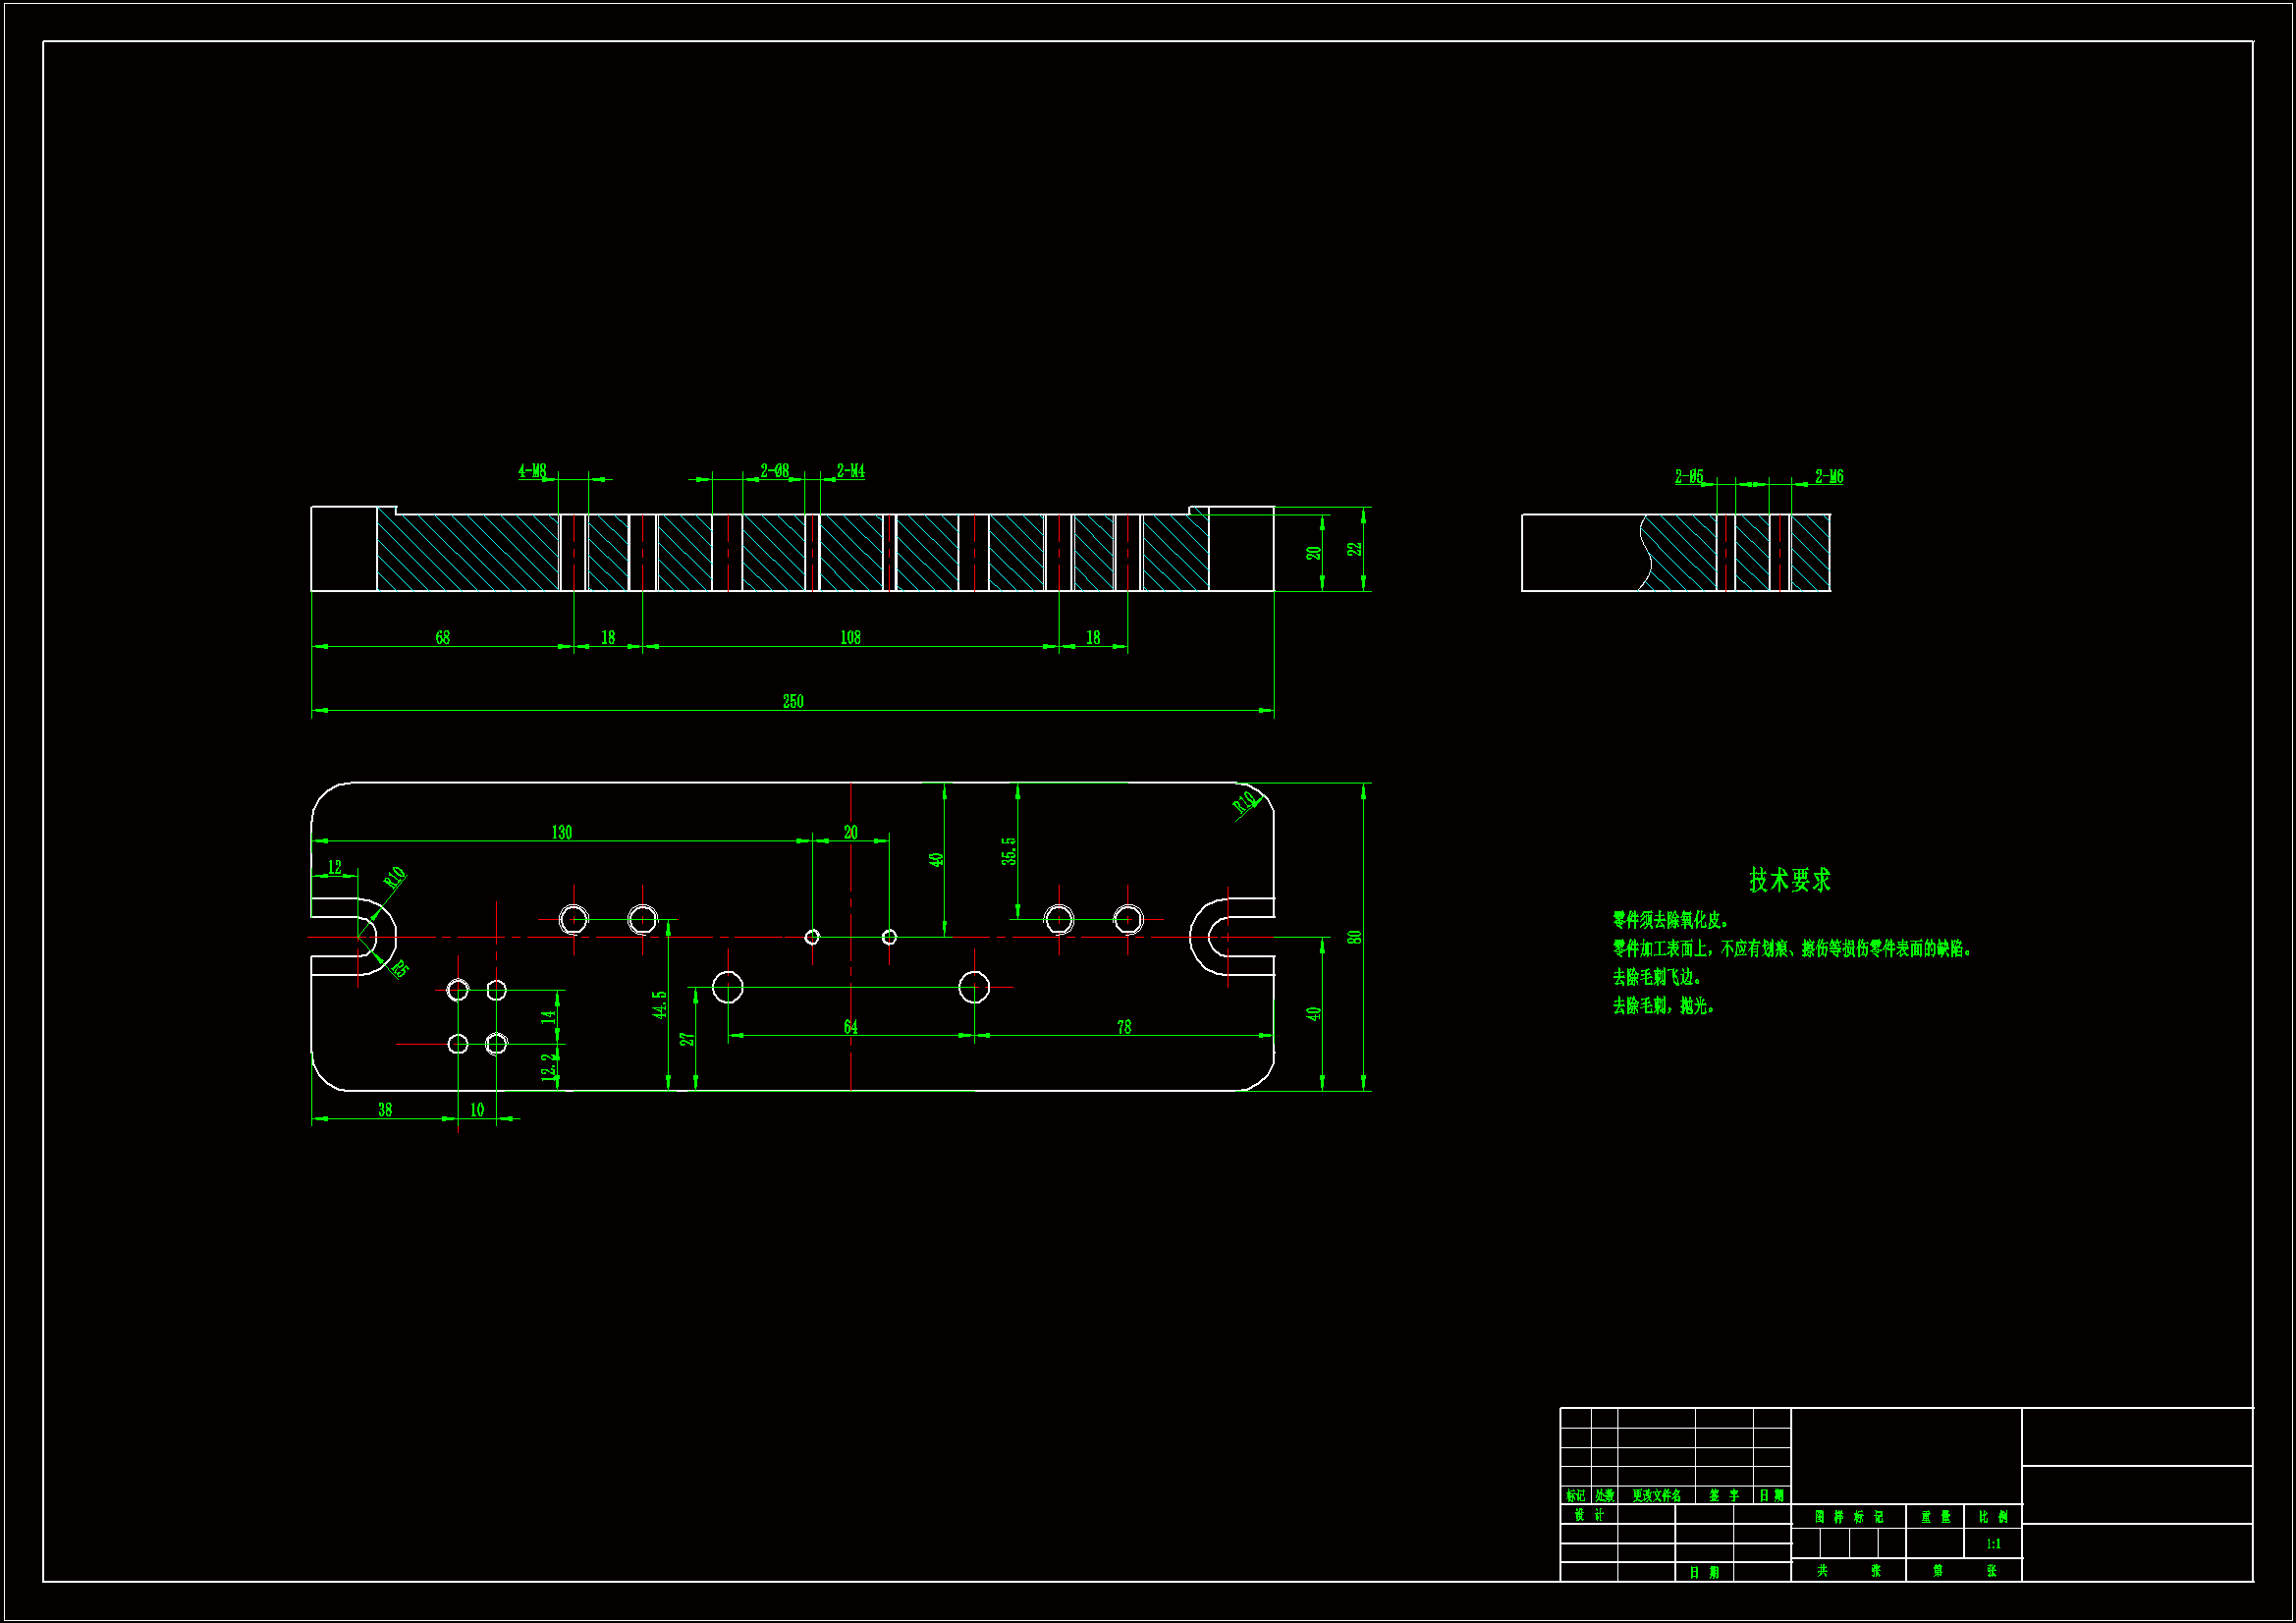This screenshot has height=1623, width=2296.
Task: Select the 更改文件名 header cell
Action: click(x=1656, y=1496)
